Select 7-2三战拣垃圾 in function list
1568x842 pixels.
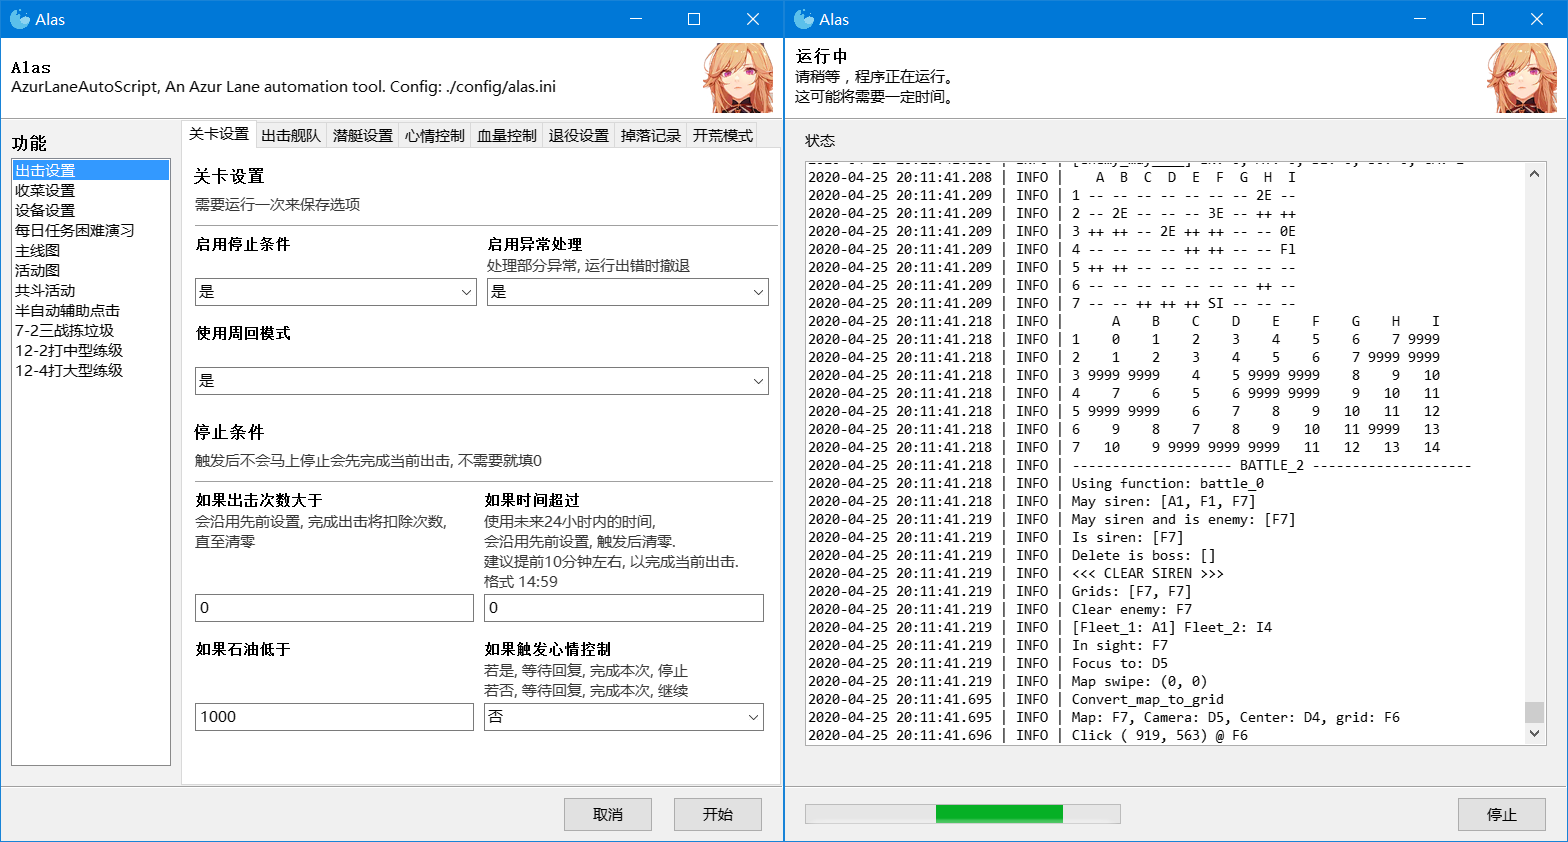click(x=65, y=330)
